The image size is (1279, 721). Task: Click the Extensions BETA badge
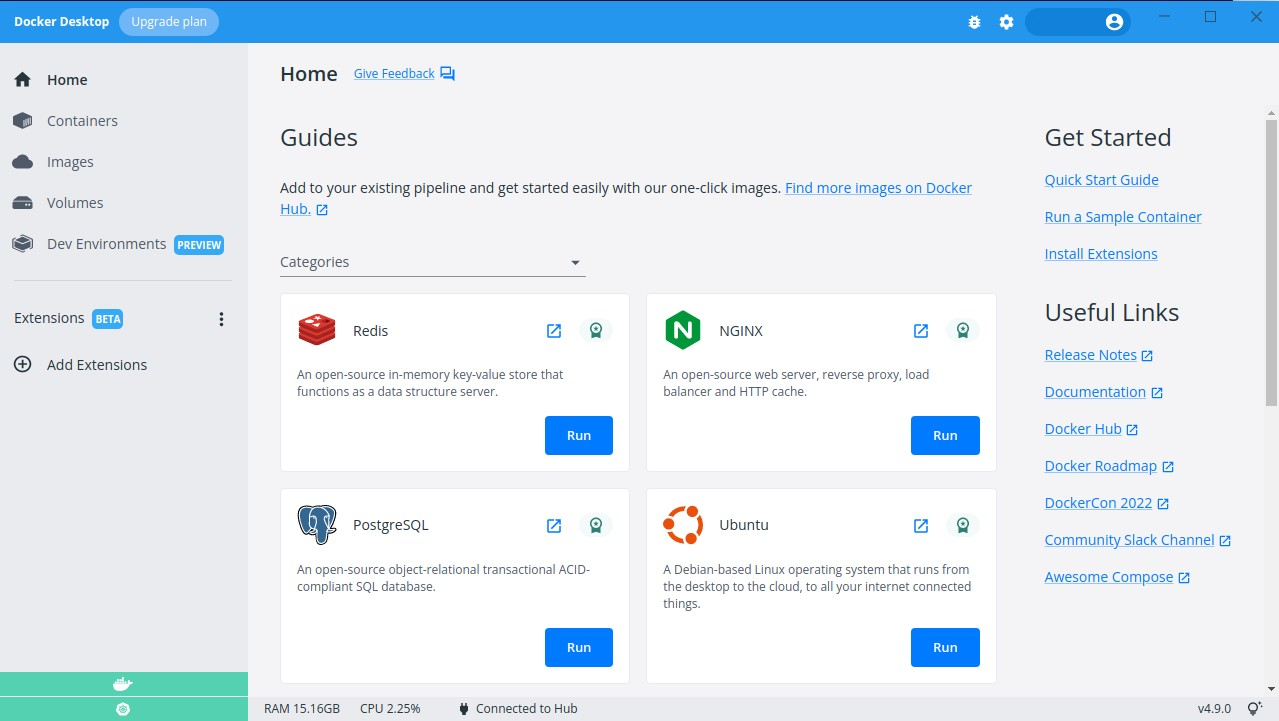coord(108,319)
